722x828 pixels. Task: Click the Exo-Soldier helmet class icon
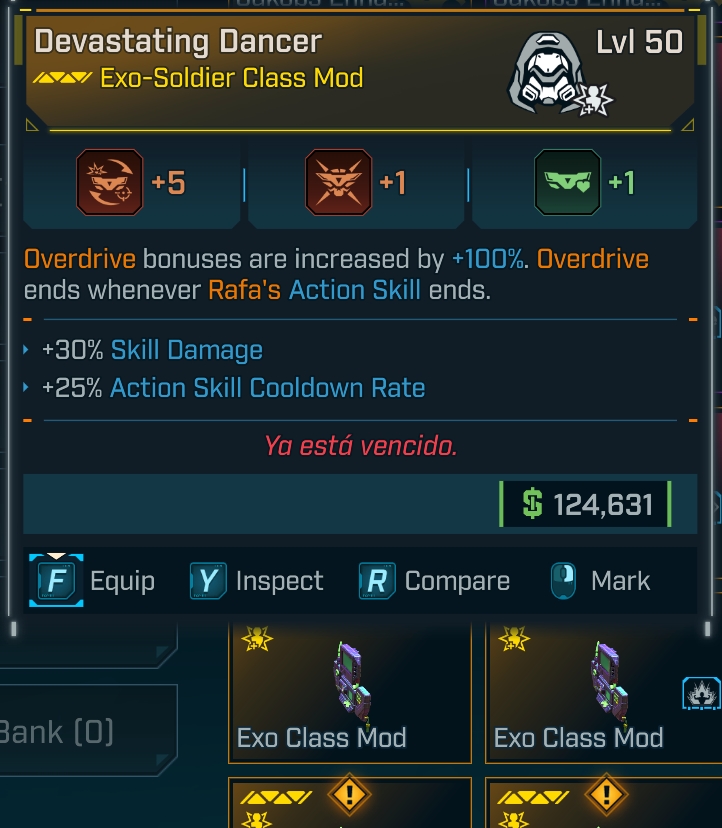[549, 71]
